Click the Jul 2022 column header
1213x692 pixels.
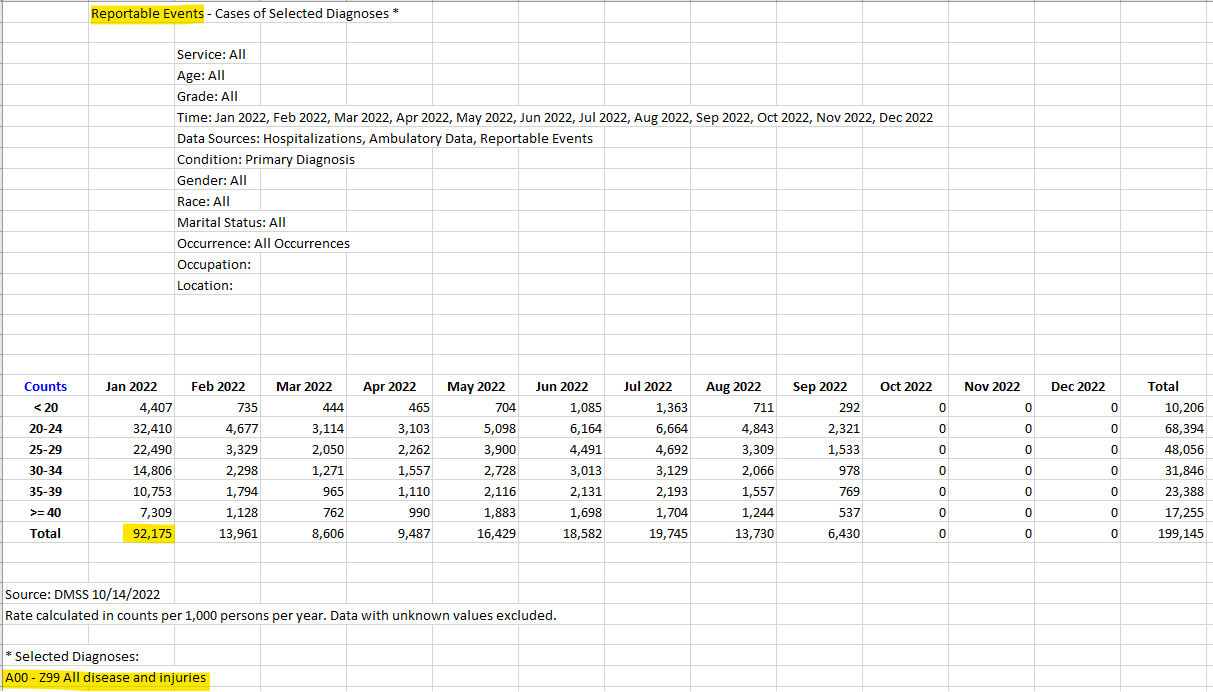tap(648, 386)
